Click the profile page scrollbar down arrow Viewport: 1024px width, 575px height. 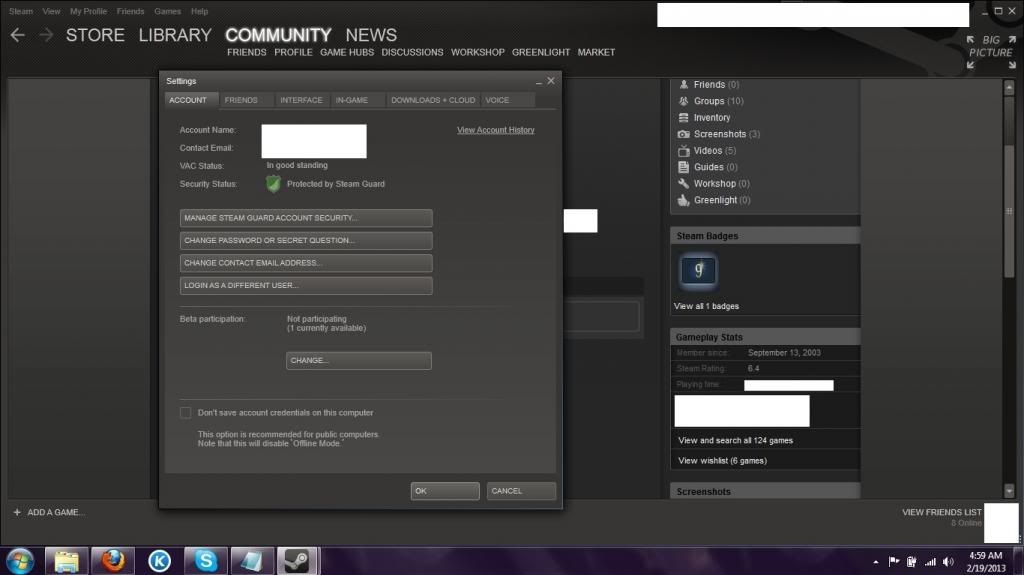(1009, 491)
